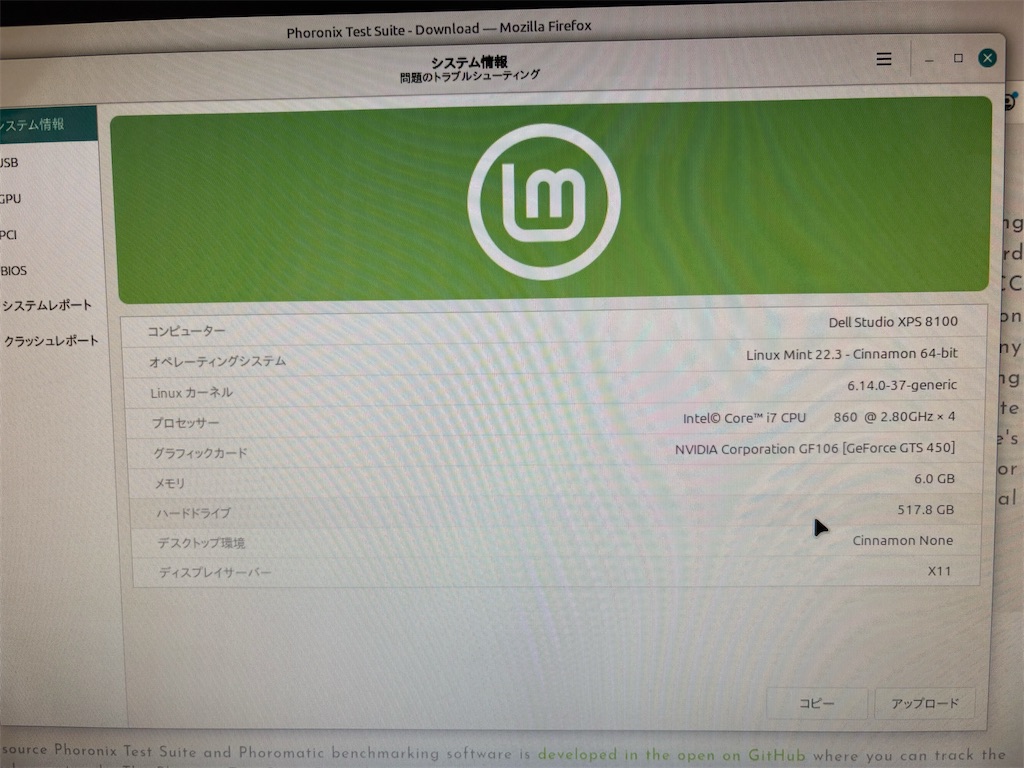The image size is (1024, 768).
Task: Minimize the システム情報 window
Action: (x=929, y=60)
